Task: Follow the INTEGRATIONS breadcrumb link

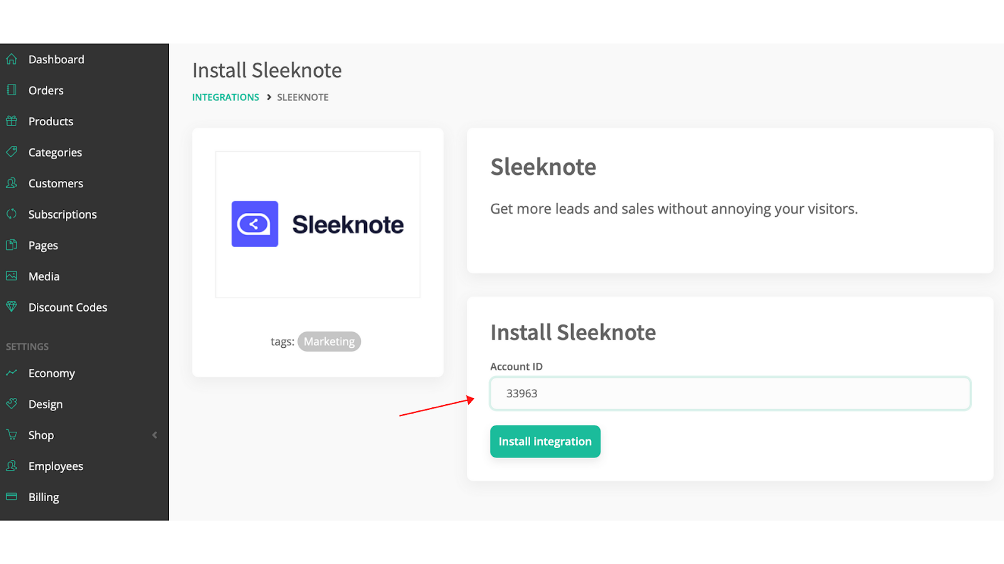Action: pos(225,97)
